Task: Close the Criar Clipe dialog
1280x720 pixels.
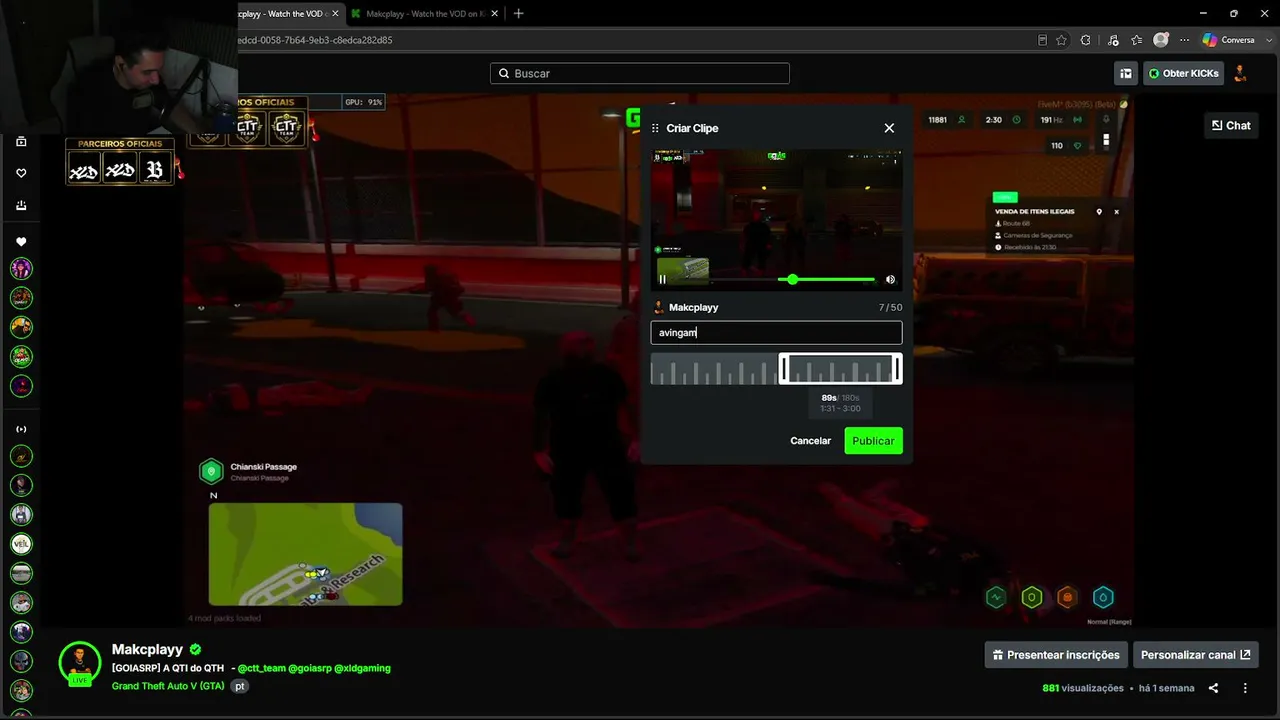Action: pos(889,128)
